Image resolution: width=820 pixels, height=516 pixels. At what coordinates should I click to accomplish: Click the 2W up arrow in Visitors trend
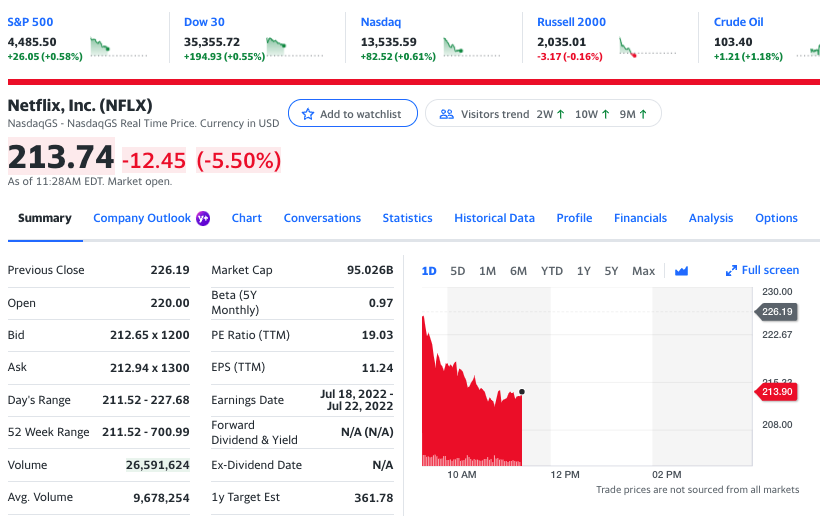[561, 114]
